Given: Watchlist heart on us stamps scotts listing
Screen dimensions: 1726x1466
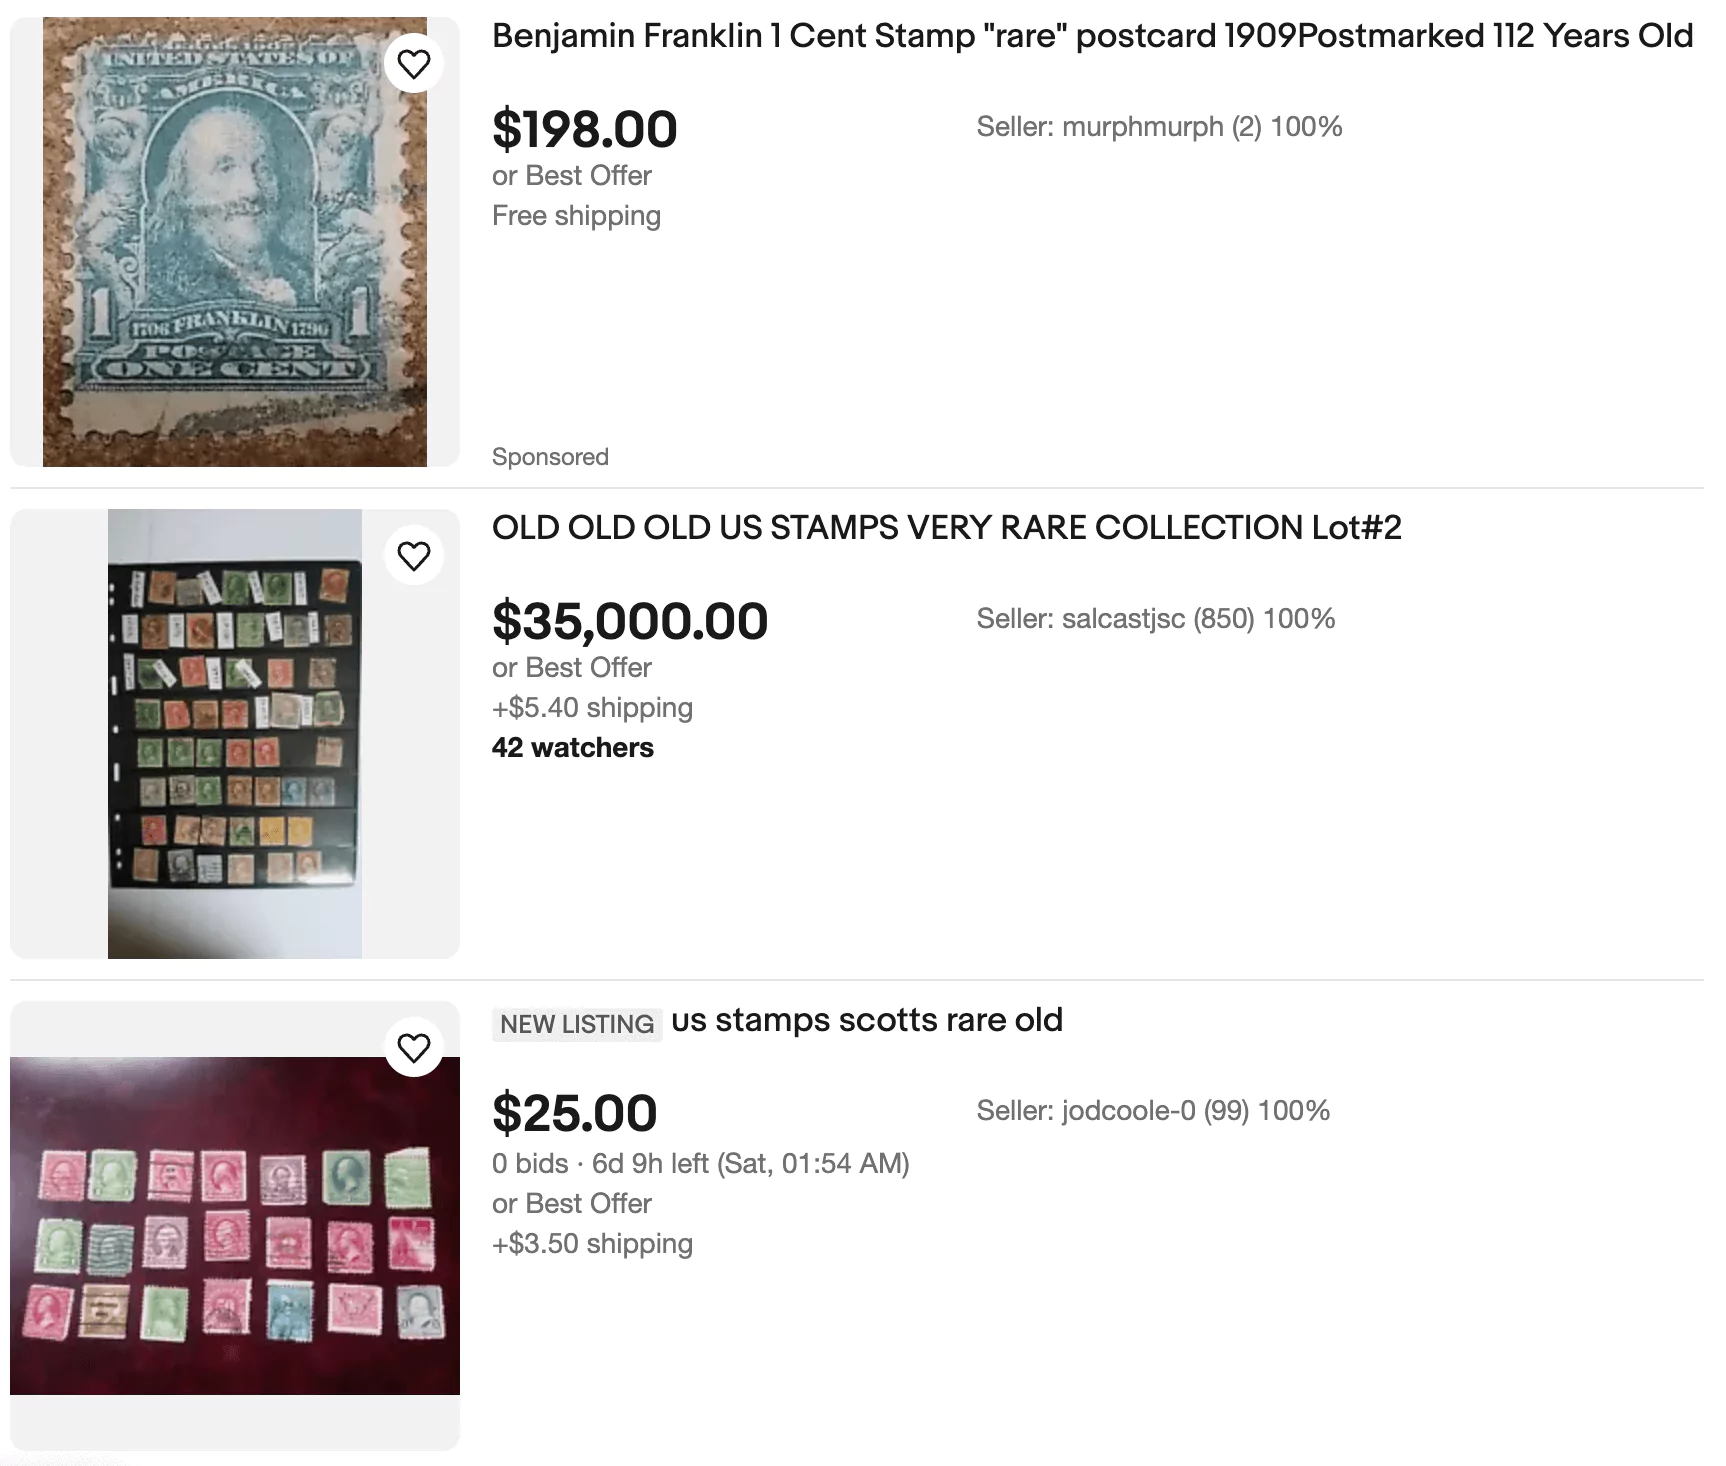Looking at the screenshot, I should [414, 1048].
